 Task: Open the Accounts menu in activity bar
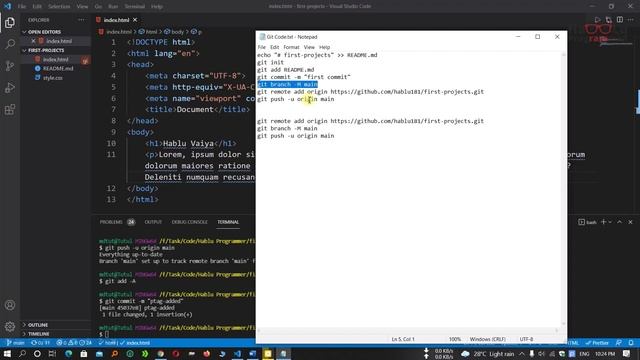pyautogui.click(x=10, y=305)
